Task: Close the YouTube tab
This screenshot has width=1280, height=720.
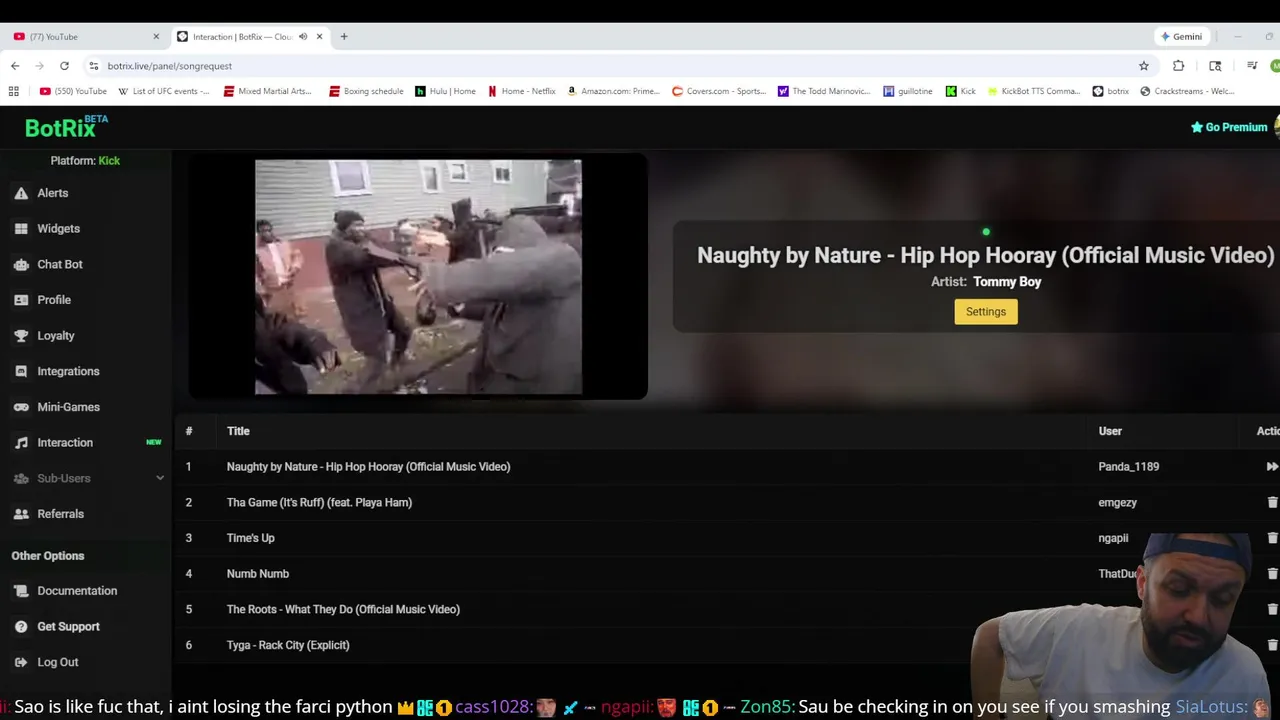Action: 156,37
